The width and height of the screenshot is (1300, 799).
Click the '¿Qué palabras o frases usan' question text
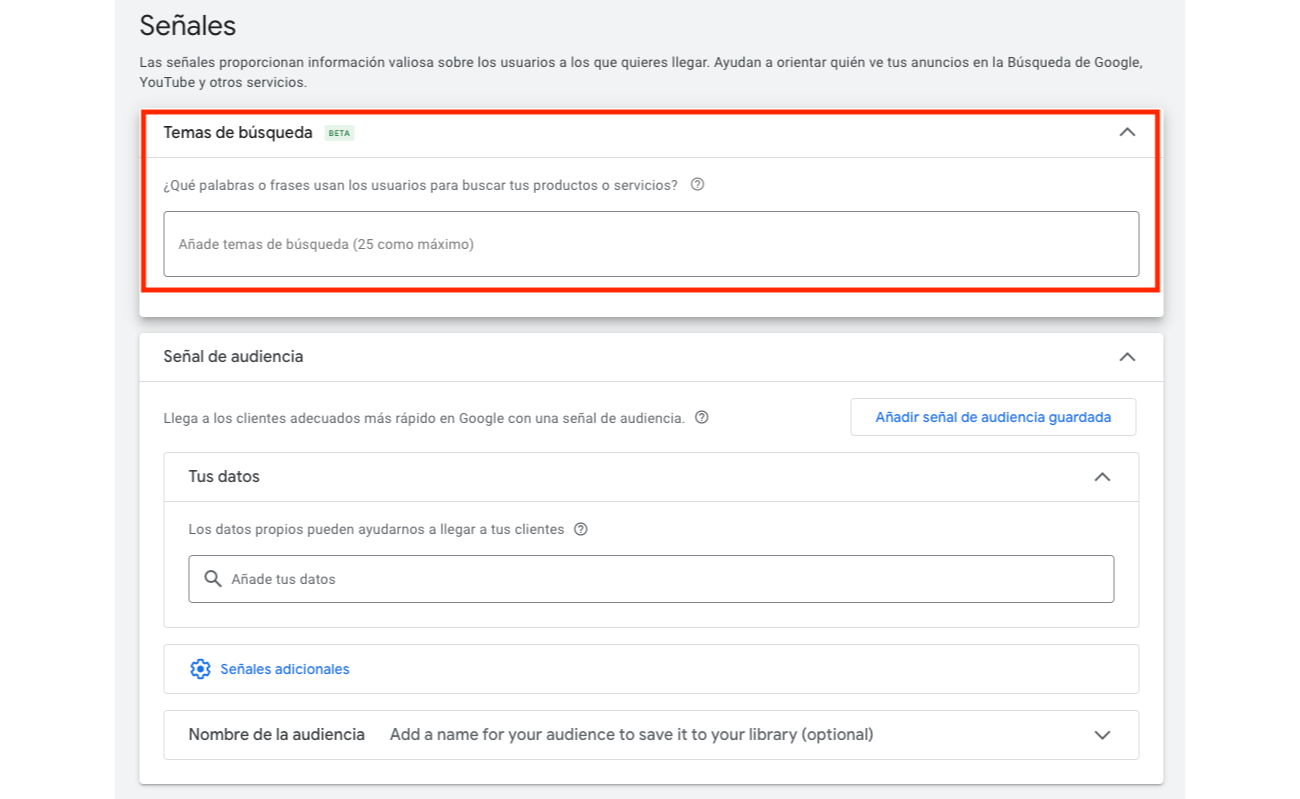[x=421, y=185]
